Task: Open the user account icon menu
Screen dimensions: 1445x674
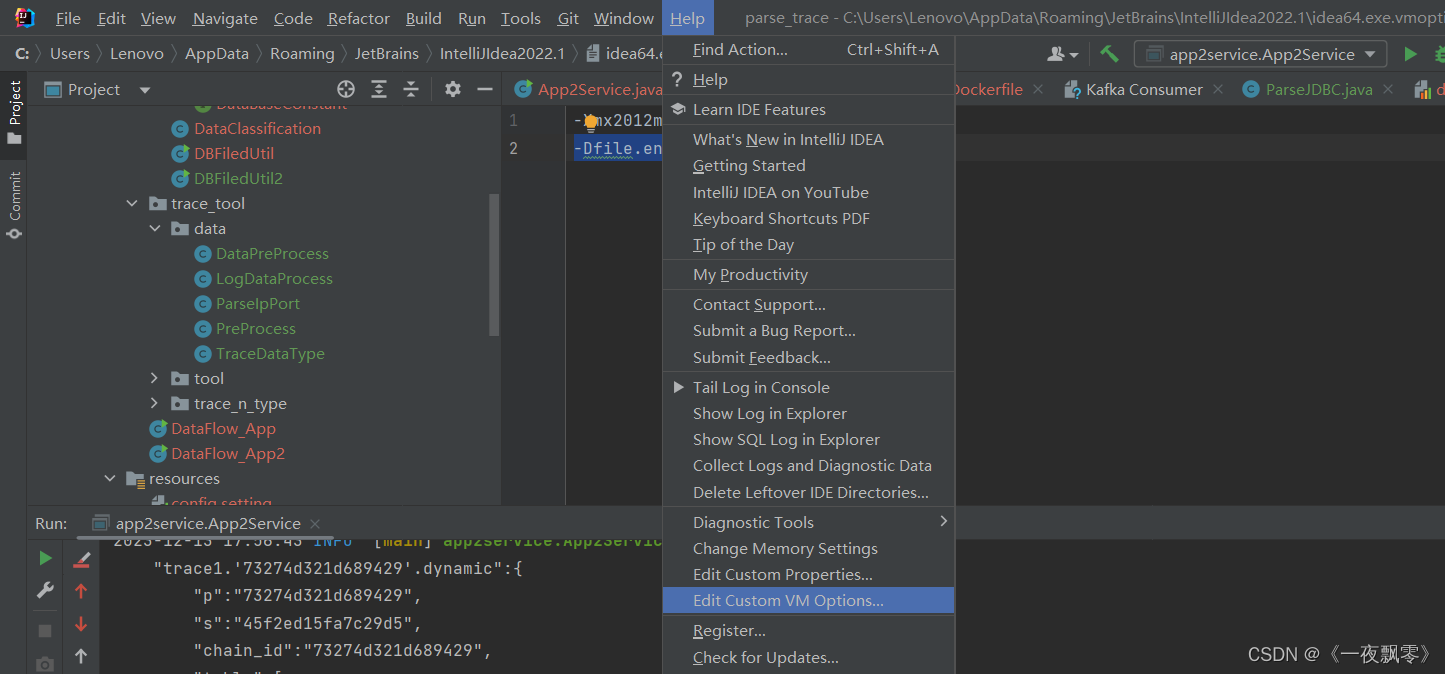Action: (1063, 54)
